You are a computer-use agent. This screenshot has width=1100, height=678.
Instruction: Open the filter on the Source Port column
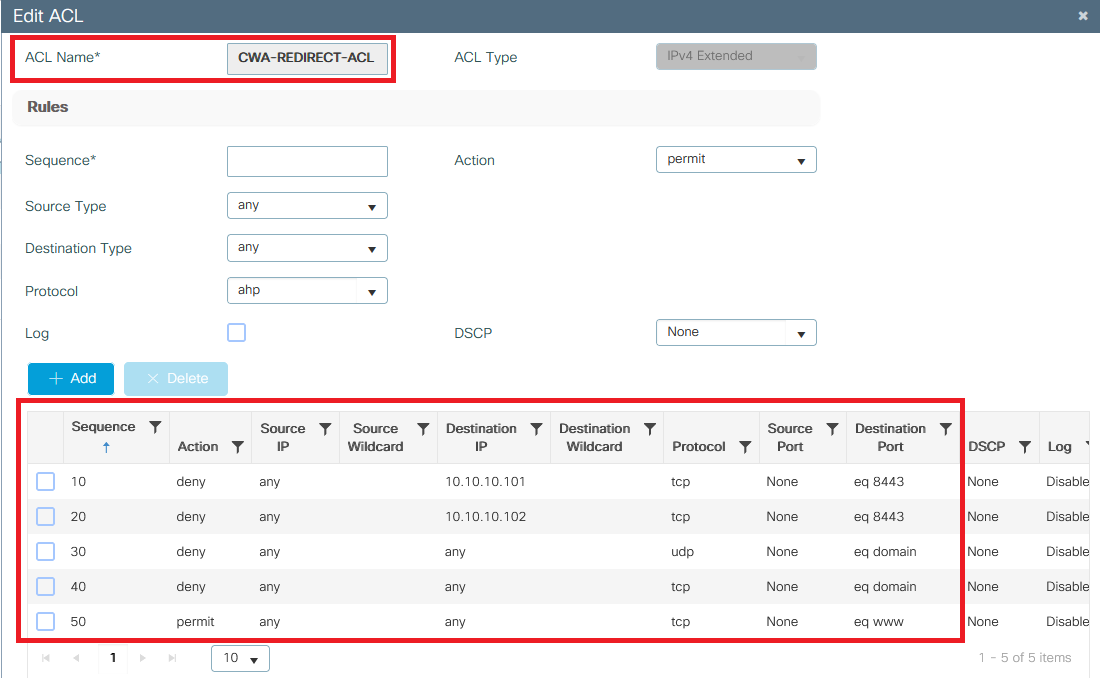tap(832, 428)
